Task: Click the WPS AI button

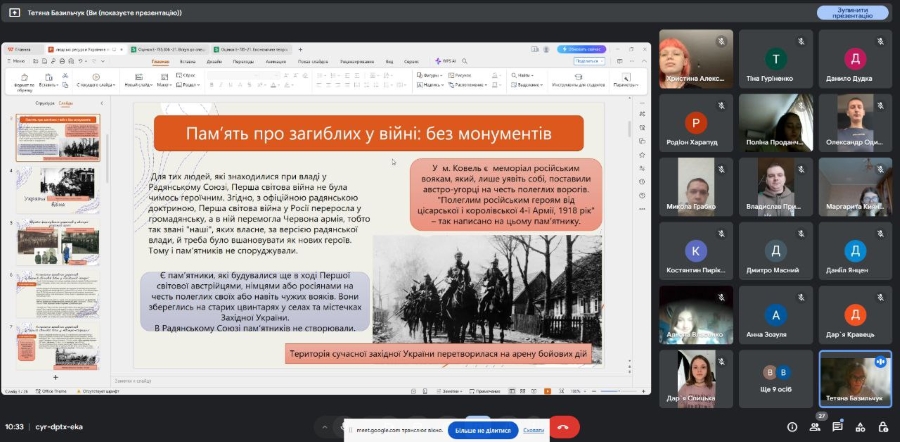Action: 445,61
